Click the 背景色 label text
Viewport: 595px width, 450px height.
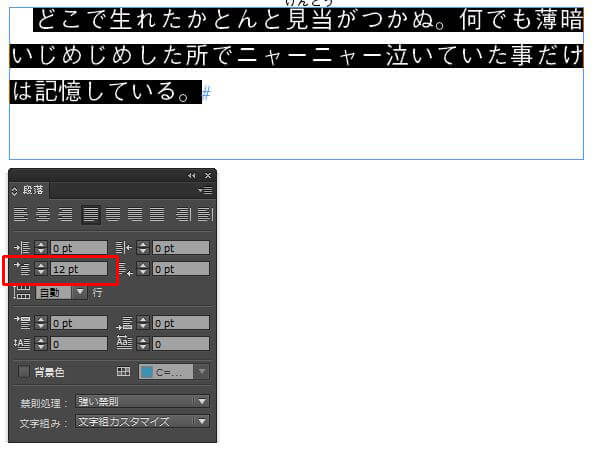coord(49,372)
